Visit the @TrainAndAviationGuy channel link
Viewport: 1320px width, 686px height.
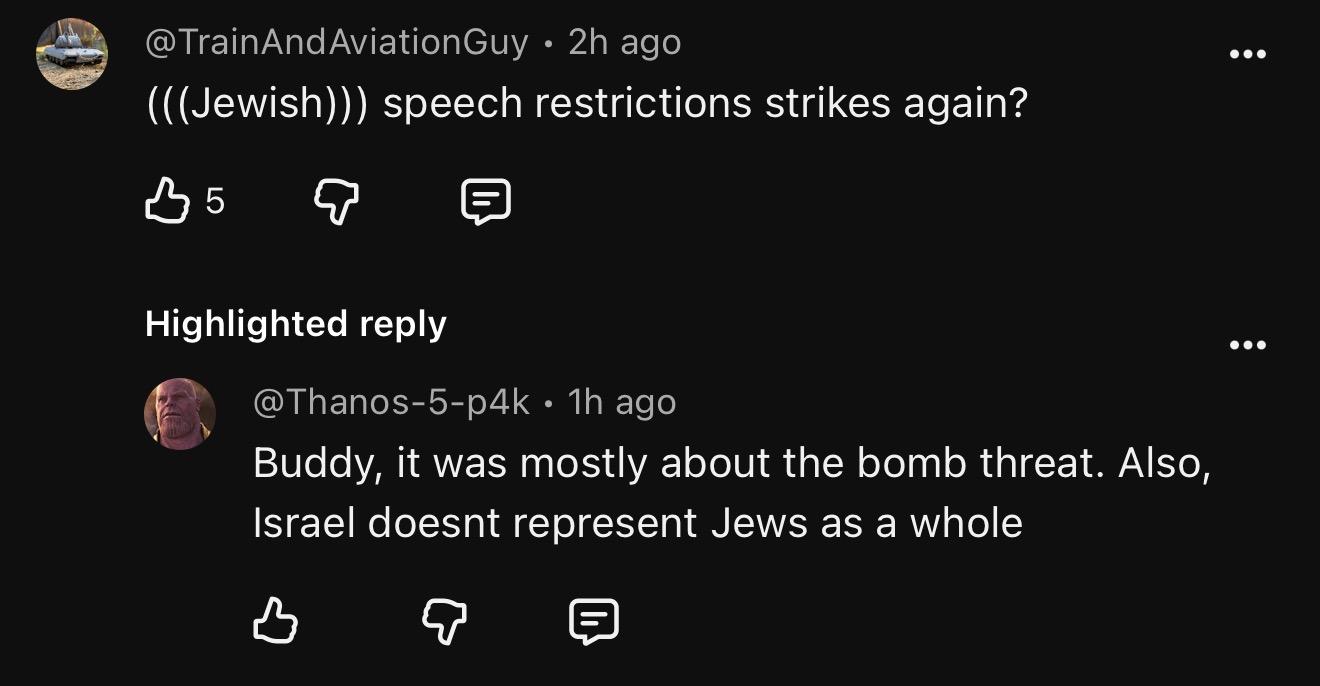(x=336, y=42)
